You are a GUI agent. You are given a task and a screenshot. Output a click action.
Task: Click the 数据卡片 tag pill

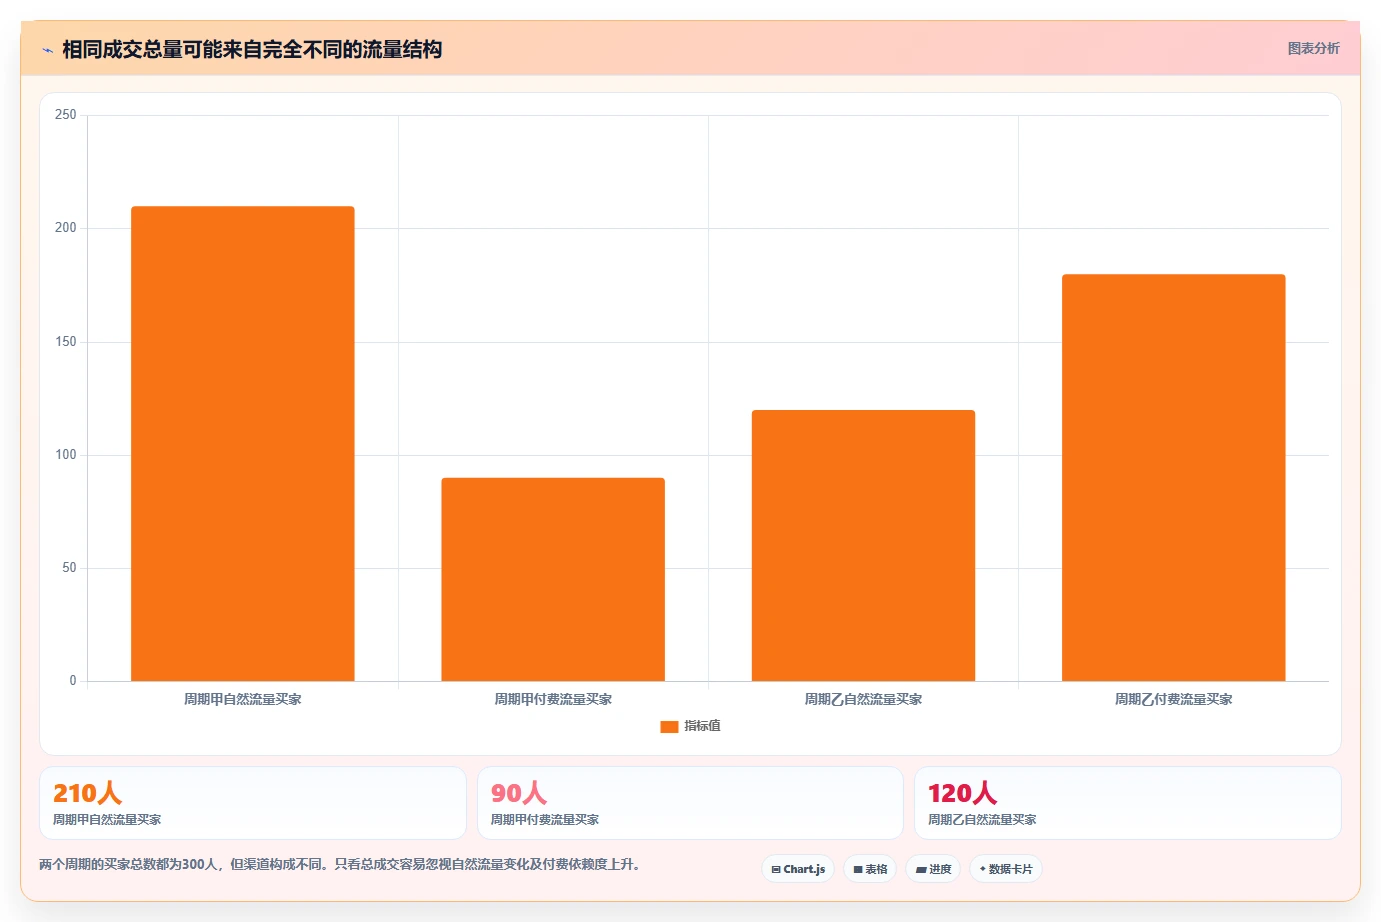[x=1006, y=869]
